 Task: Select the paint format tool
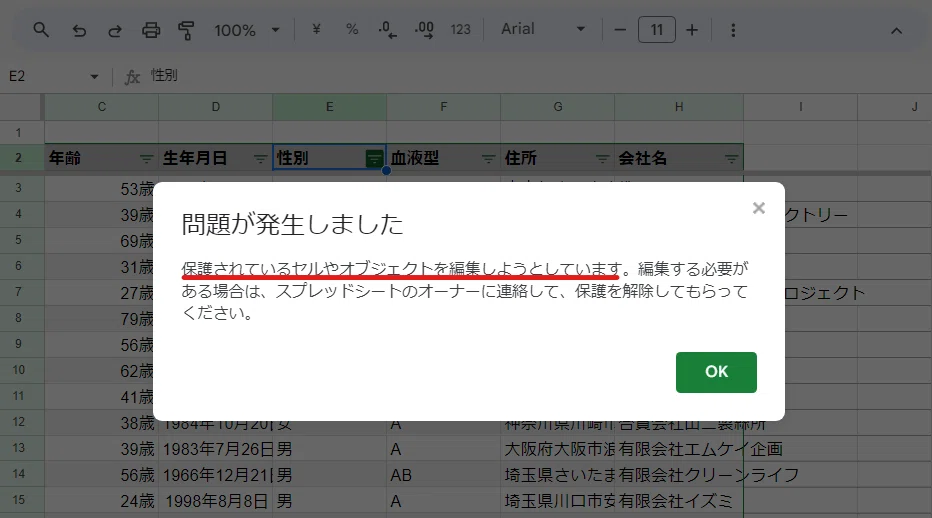click(186, 30)
